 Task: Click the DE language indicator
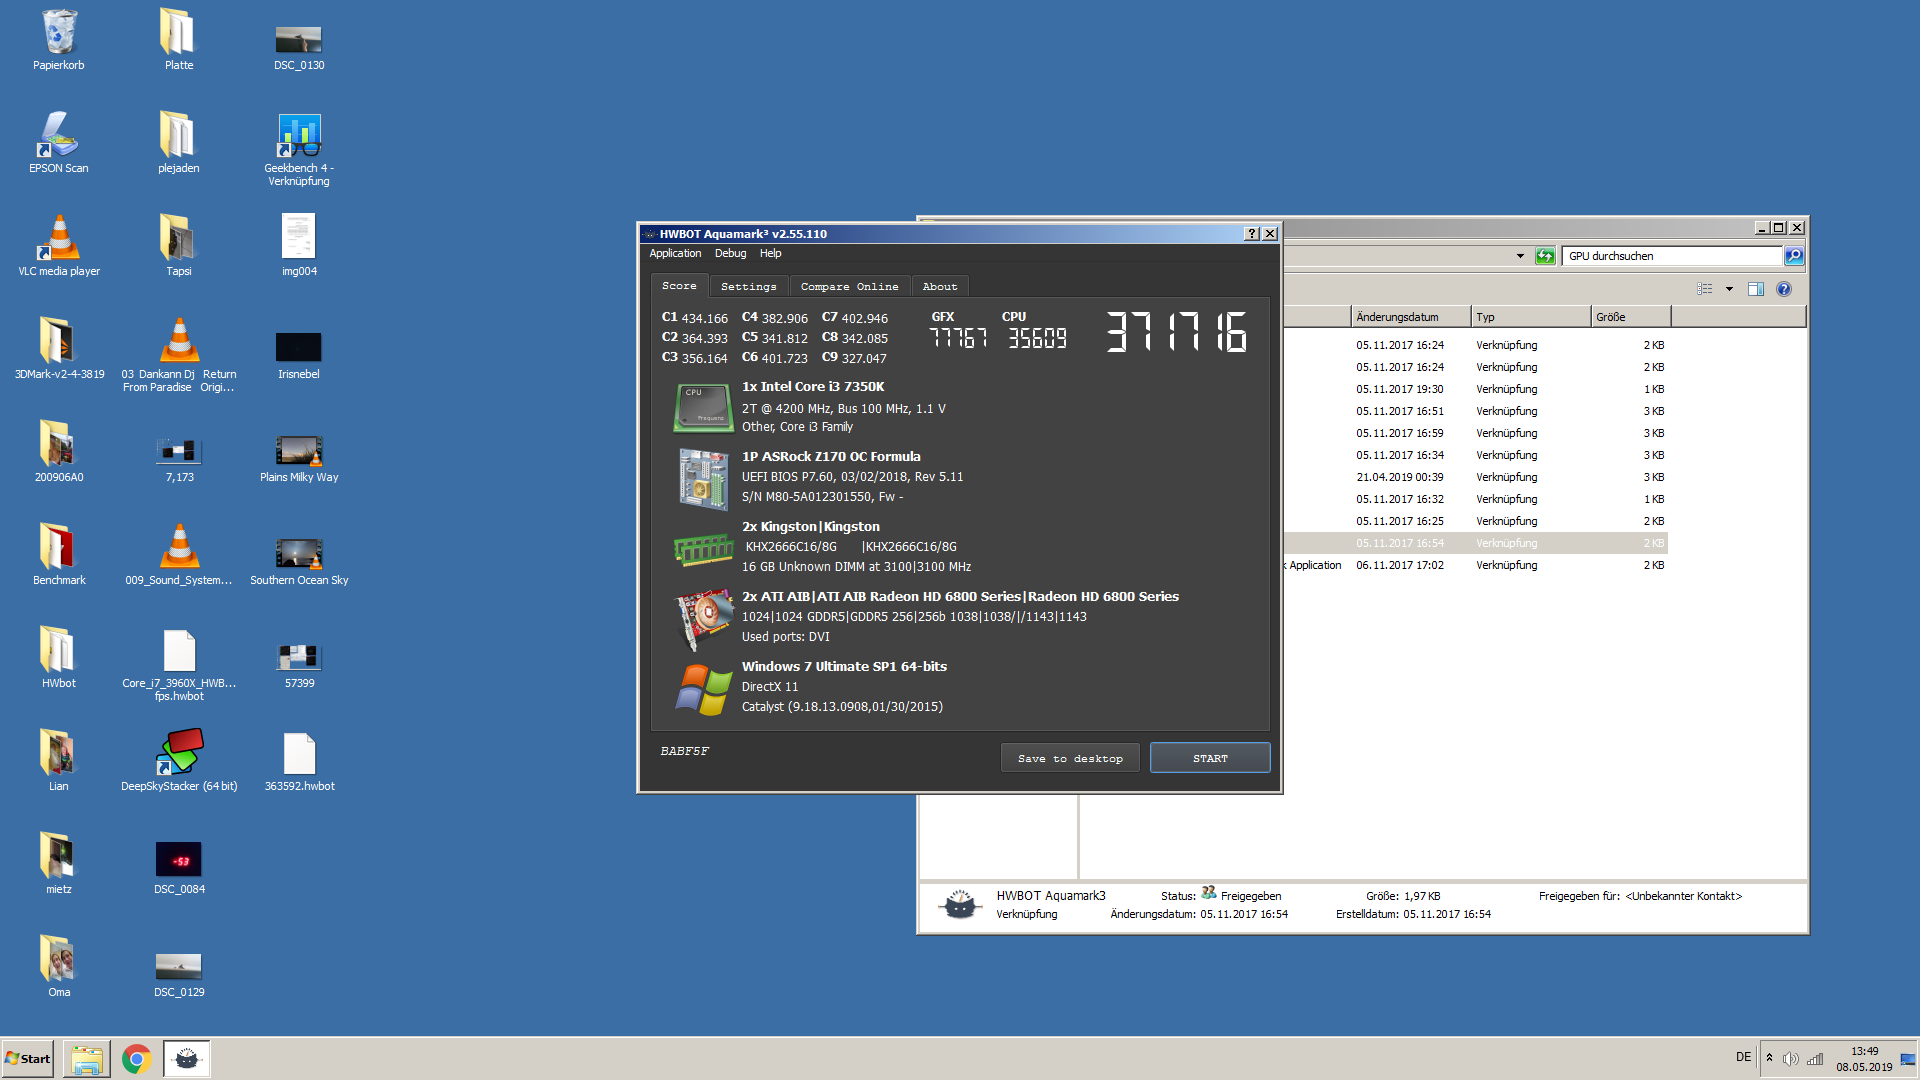point(1743,1058)
